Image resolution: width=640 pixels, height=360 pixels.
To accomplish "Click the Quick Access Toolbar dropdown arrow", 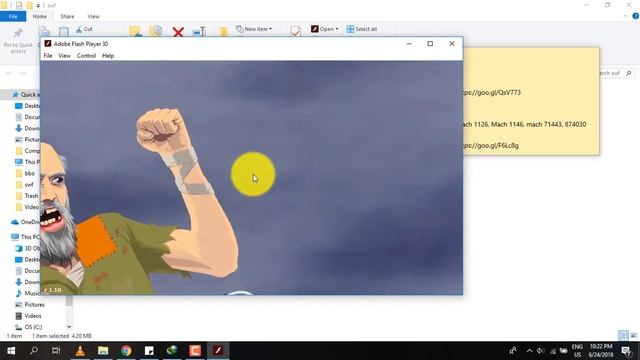I will (38, 6).
